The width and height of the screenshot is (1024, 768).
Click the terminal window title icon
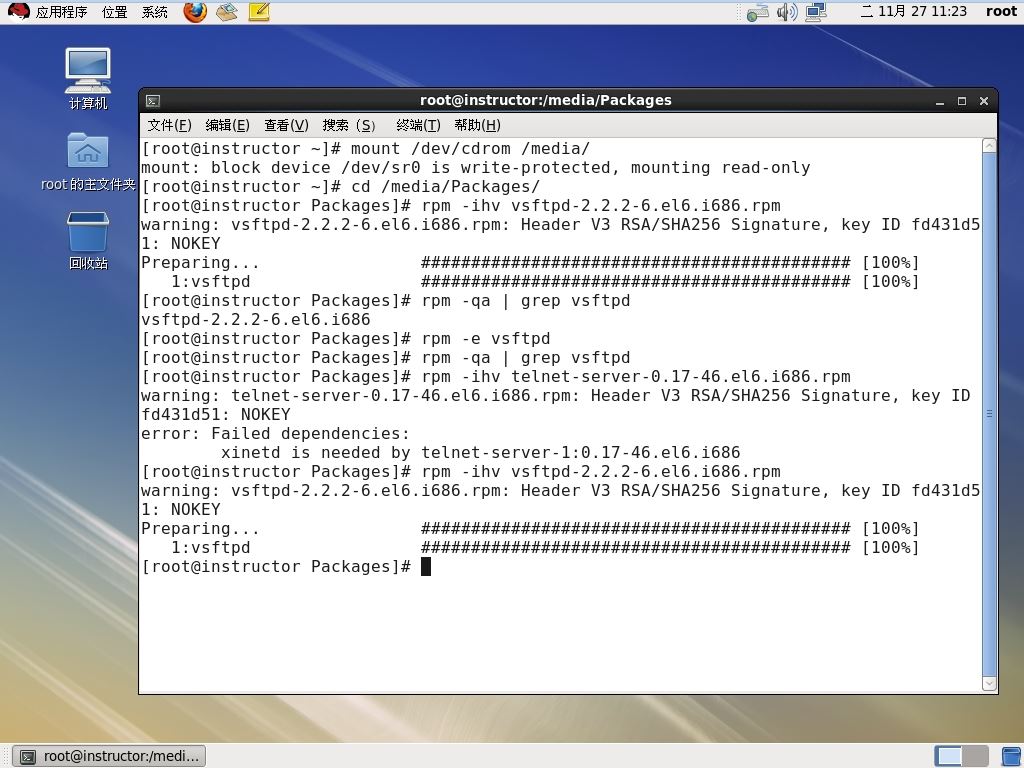click(x=153, y=101)
